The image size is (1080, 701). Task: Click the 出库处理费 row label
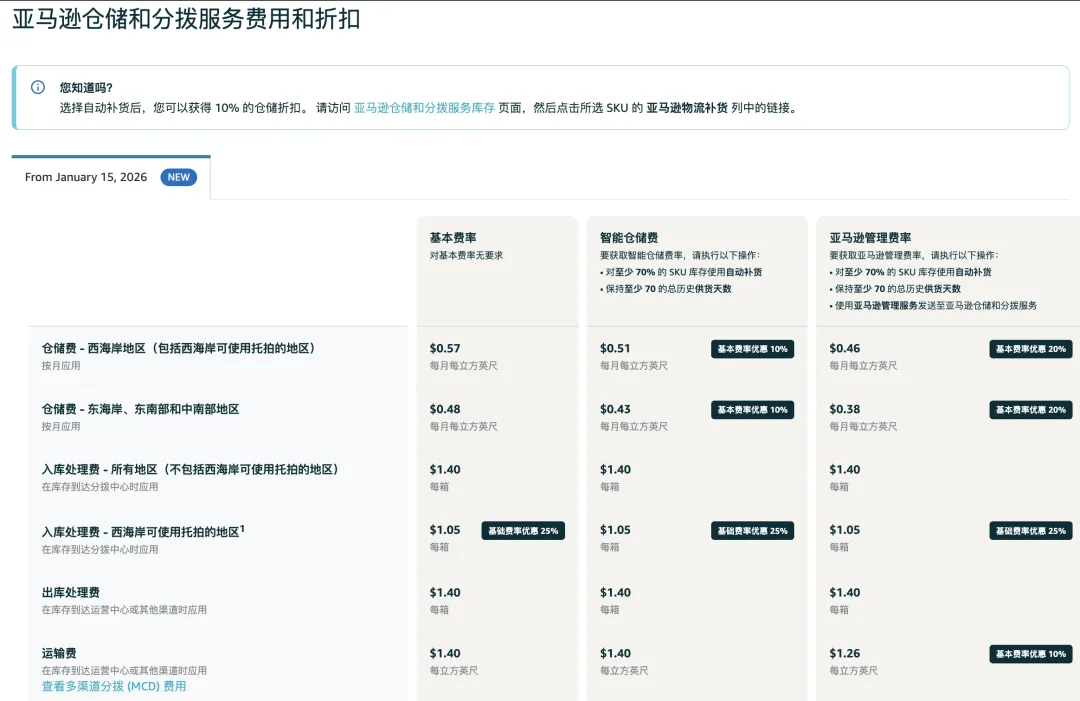point(71,593)
